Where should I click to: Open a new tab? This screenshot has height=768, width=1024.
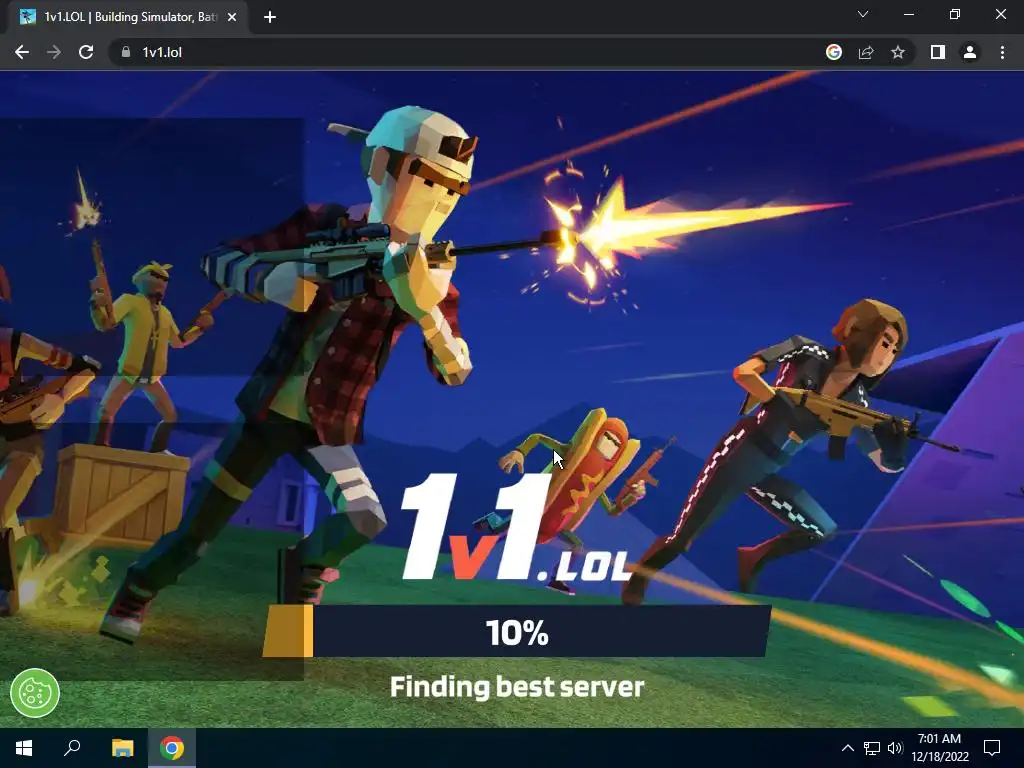tap(270, 17)
